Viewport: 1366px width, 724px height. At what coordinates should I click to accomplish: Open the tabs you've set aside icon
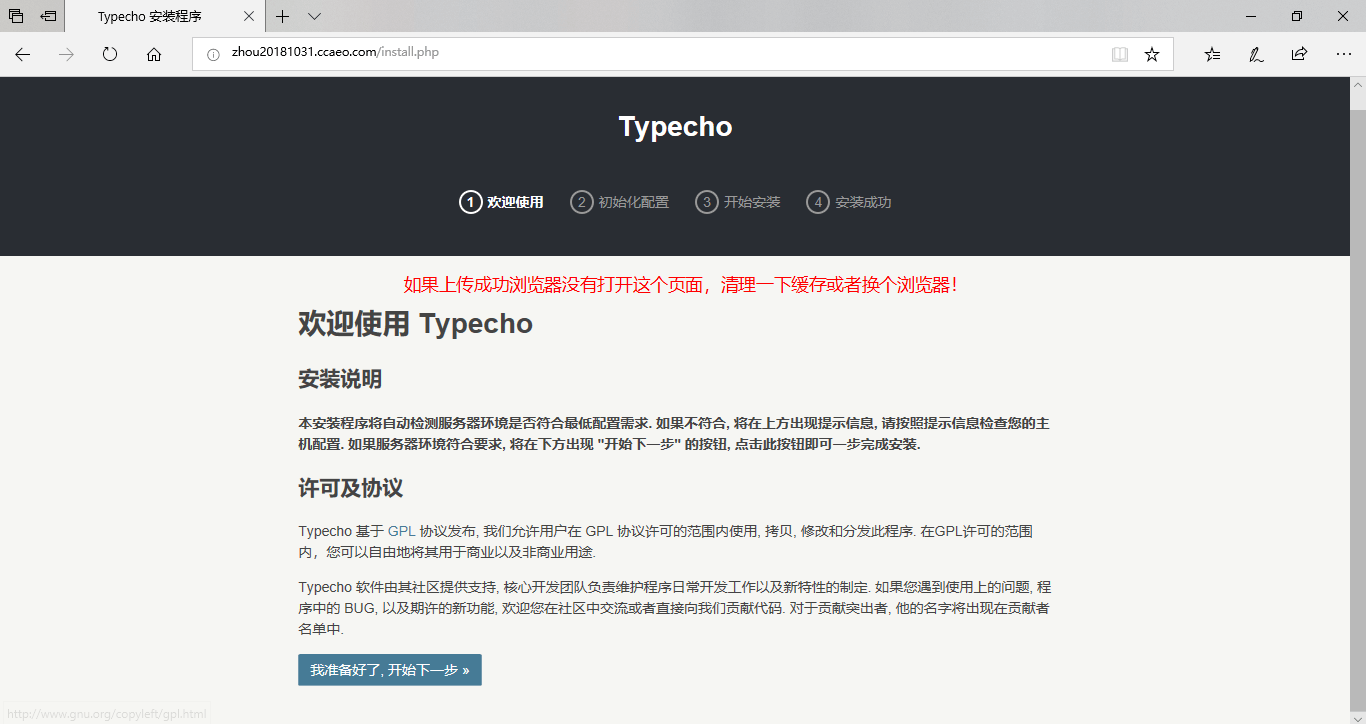tap(16, 16)
